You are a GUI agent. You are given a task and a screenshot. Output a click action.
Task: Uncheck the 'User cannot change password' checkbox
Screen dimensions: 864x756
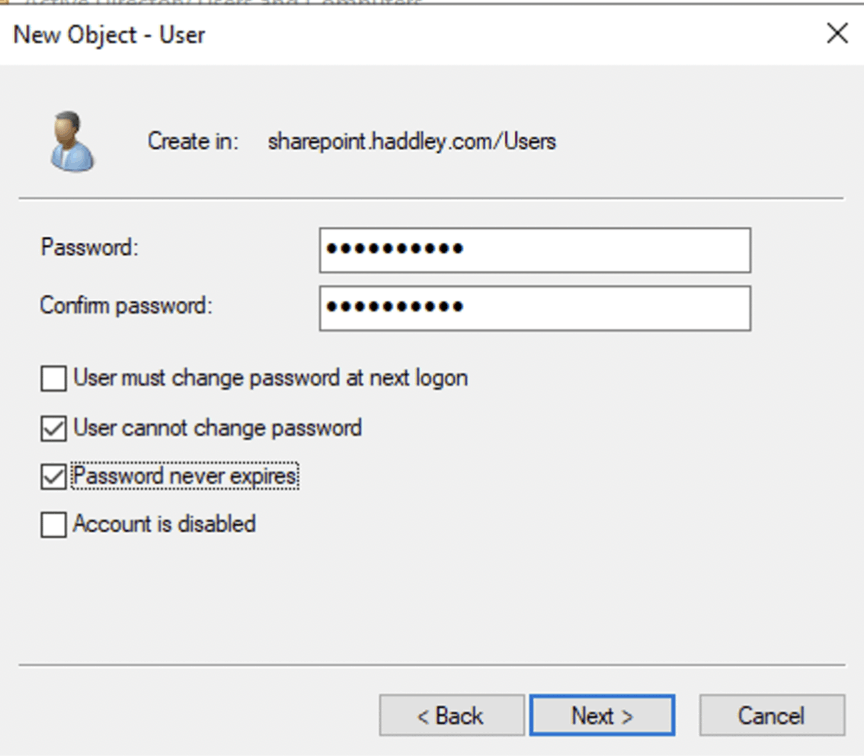point(53,429)
